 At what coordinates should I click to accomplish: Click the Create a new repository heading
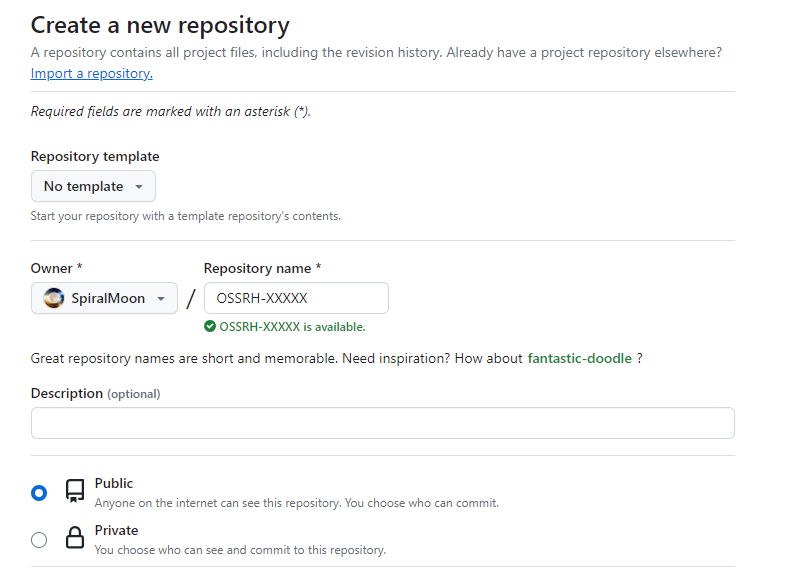point(160,25)
